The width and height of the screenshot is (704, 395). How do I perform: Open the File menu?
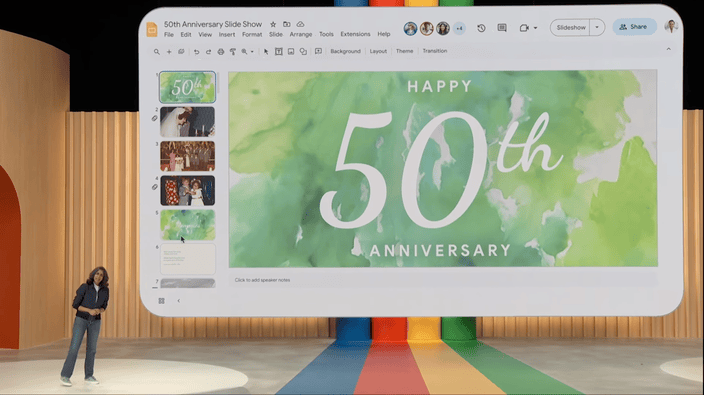point(169,35)
